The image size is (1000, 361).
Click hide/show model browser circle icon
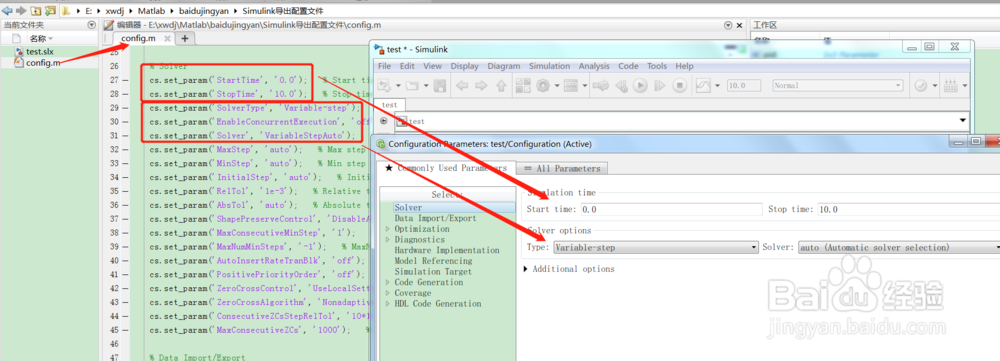point(383,120)
